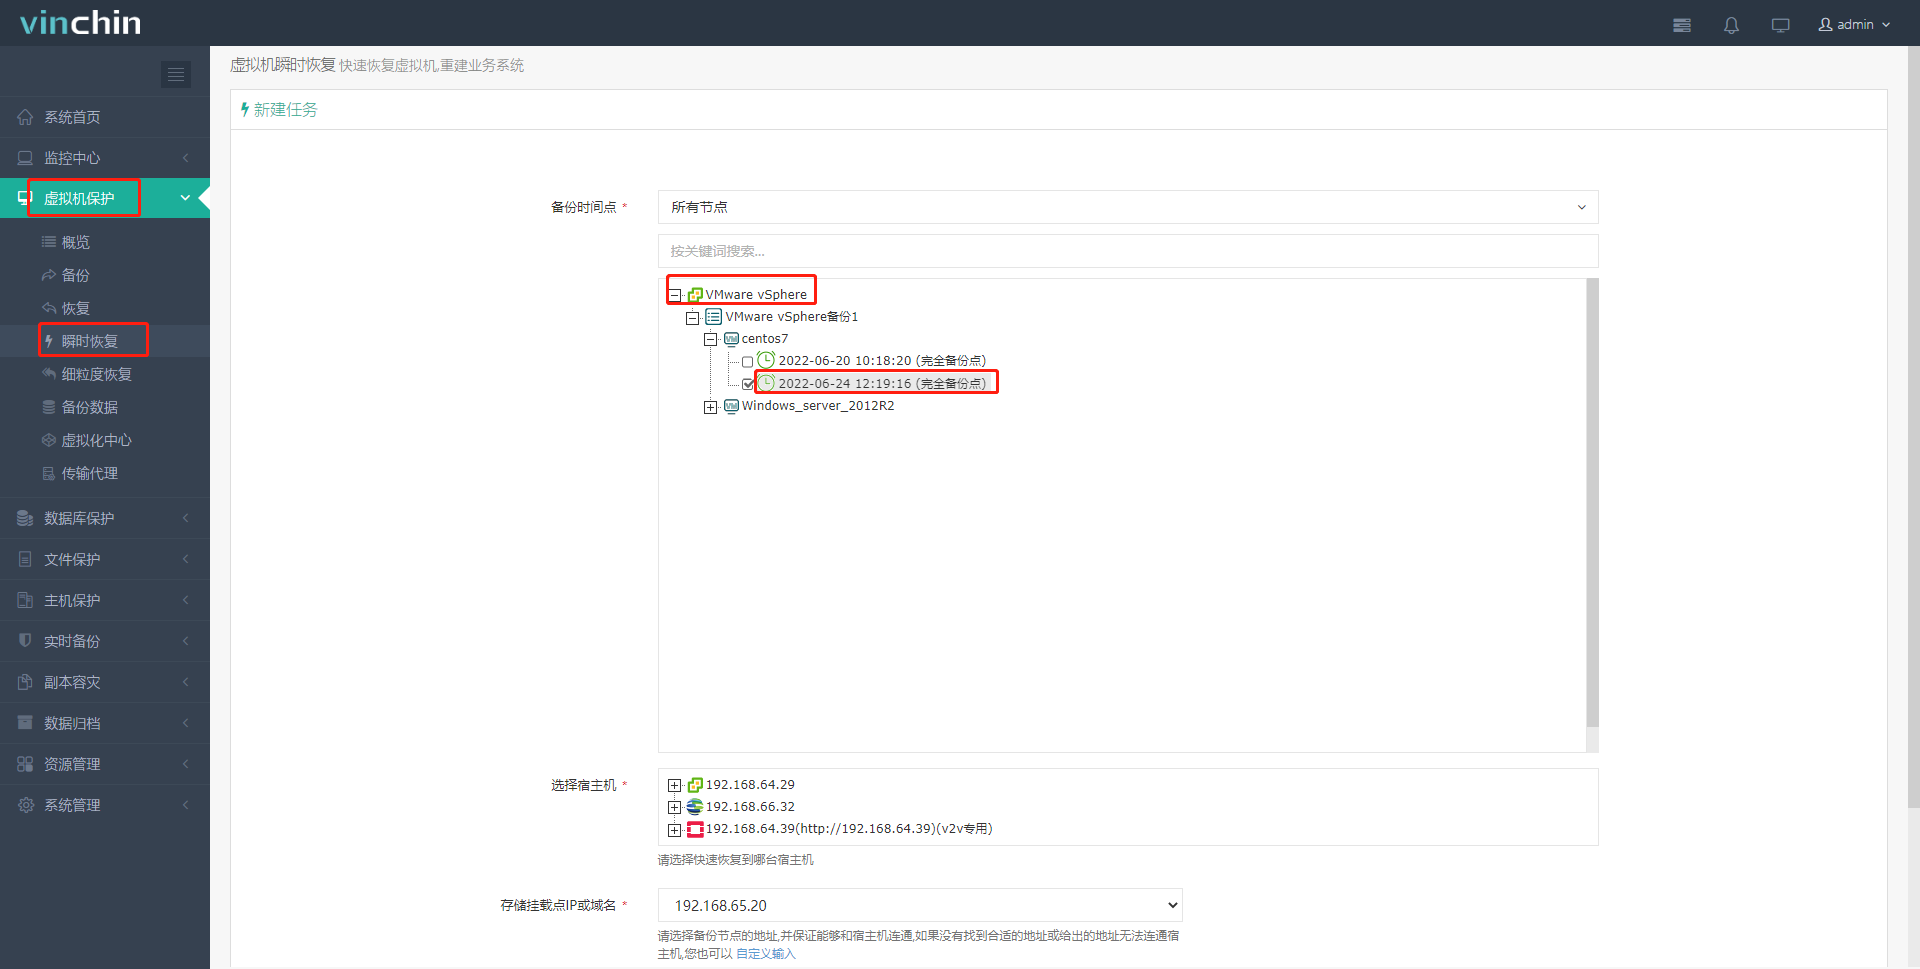This screenshot has height=969, width=1920.
Task: Collapse the 虚拟机保护 menu
Action: [x=105, y=198]
